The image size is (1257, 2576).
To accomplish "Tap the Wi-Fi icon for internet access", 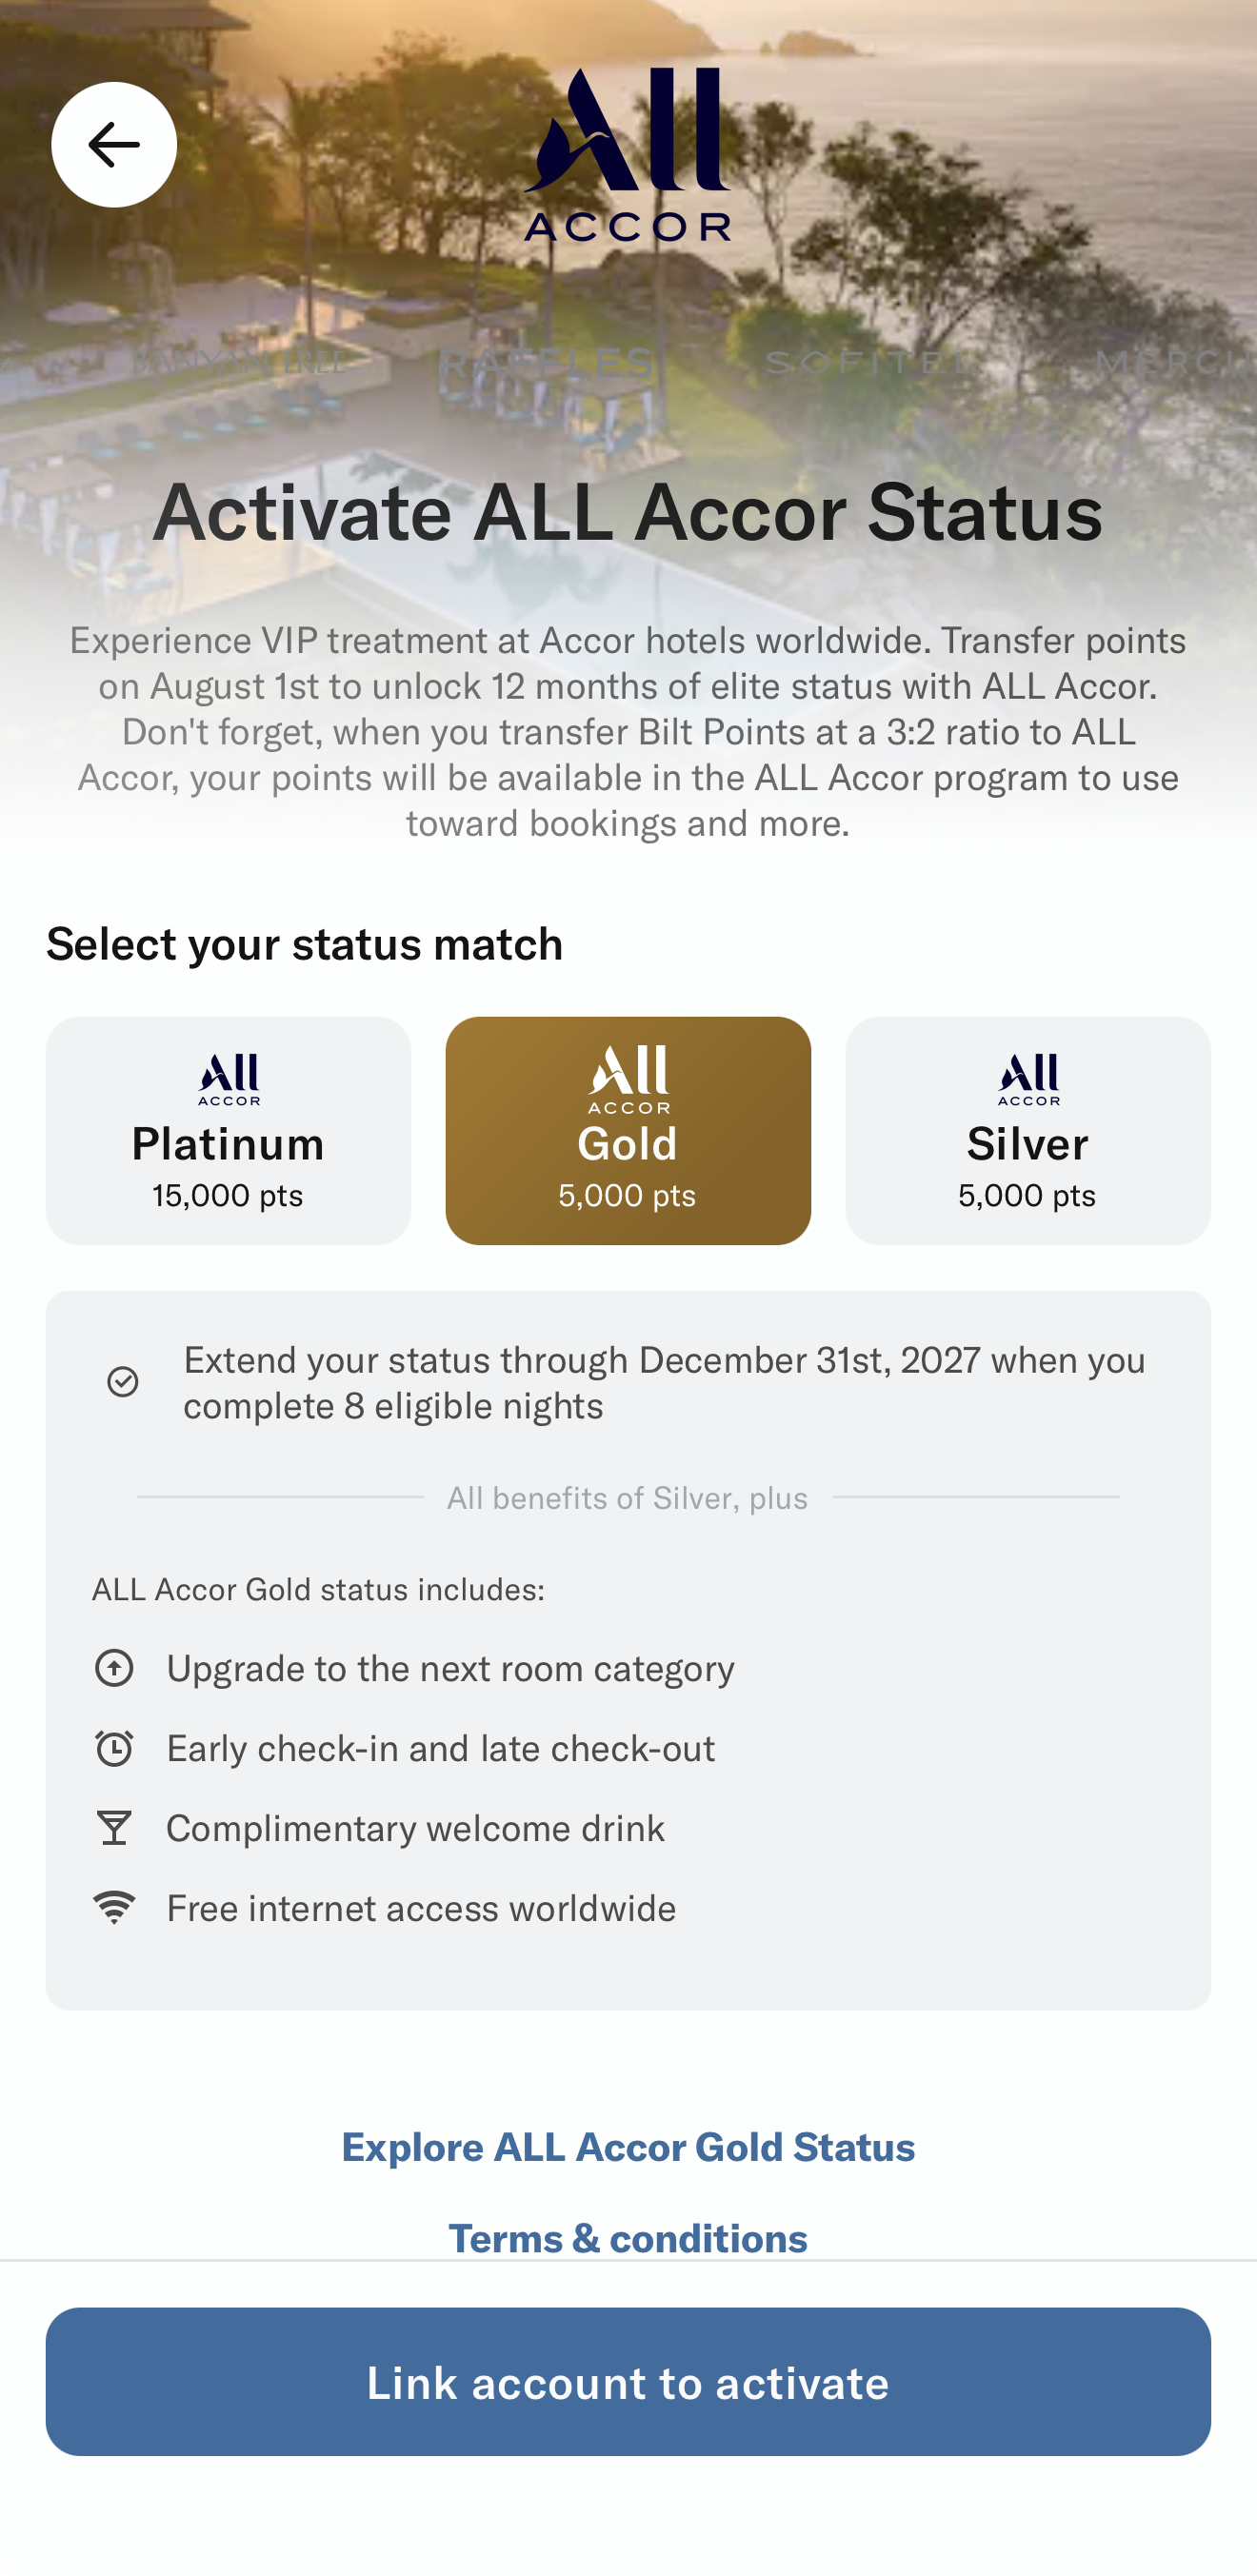I will point(114,1907).
